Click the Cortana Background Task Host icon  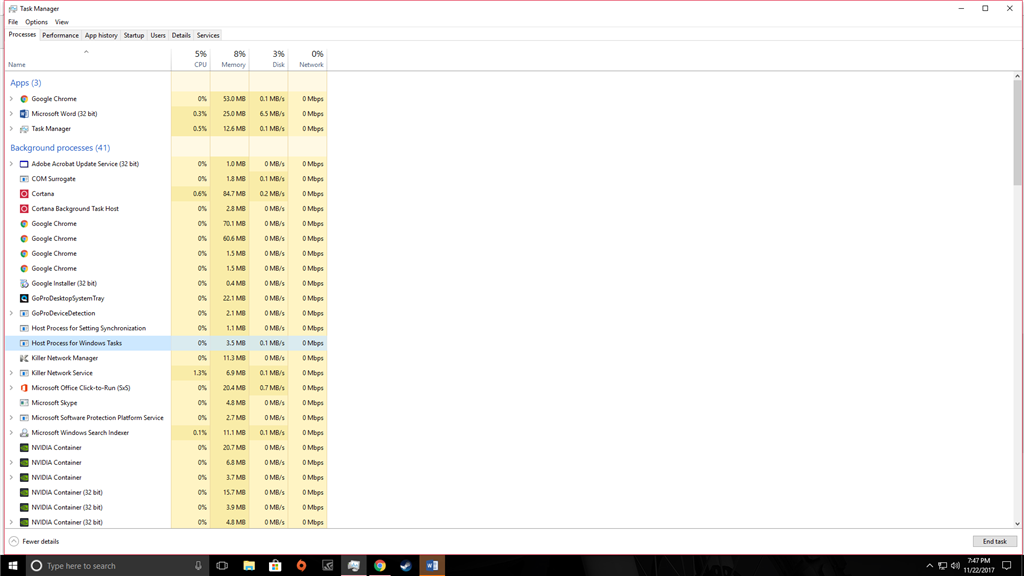[24, 209]
